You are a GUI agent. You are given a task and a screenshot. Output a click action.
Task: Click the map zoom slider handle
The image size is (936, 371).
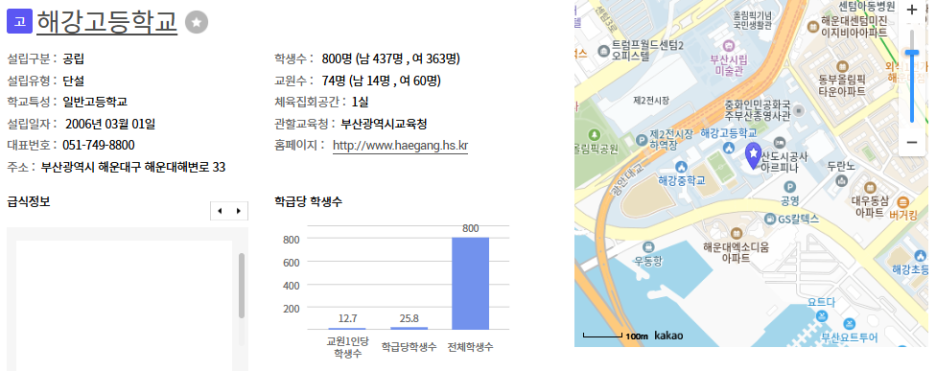click(x=912, y=52)
